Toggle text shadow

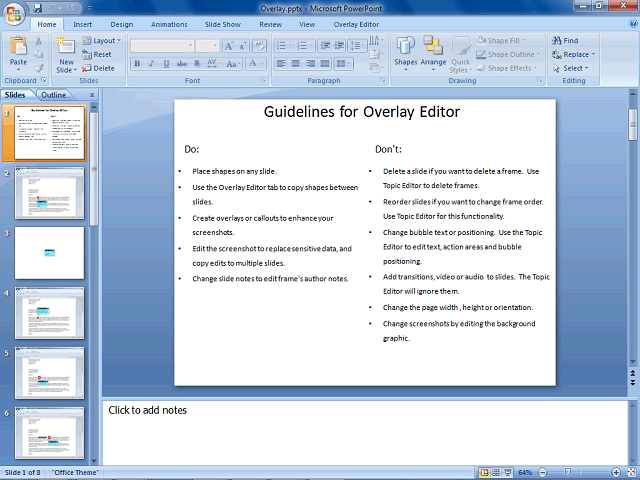(197, 63)
